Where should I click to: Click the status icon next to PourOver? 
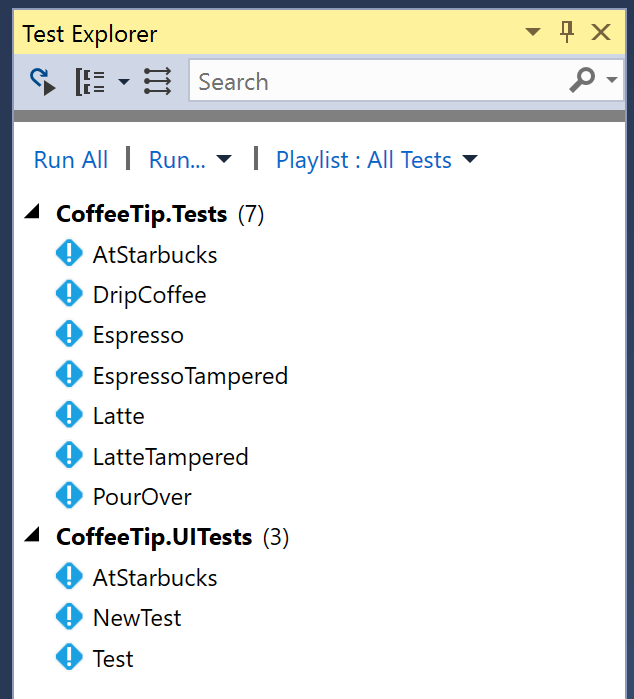coord(69,495)
